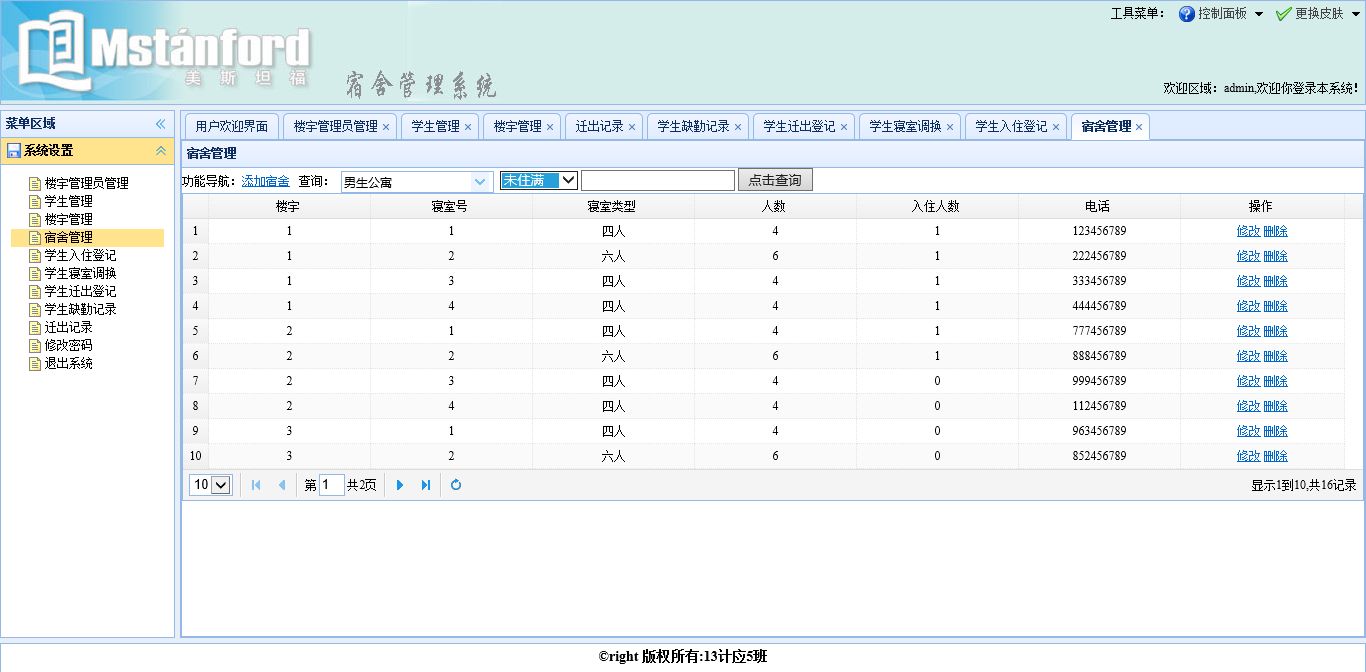Viewport: 1366px width, 672px height.
Task: Switch to the 用户欢迎界面 tab
Action: (x=231, y=126)
